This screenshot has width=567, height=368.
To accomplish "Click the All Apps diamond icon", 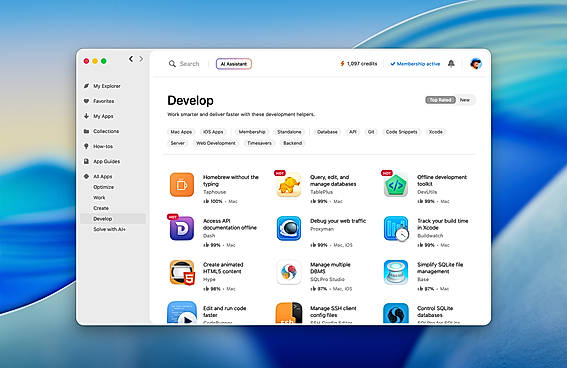I will pyautogui.click(x=86, y=176).
